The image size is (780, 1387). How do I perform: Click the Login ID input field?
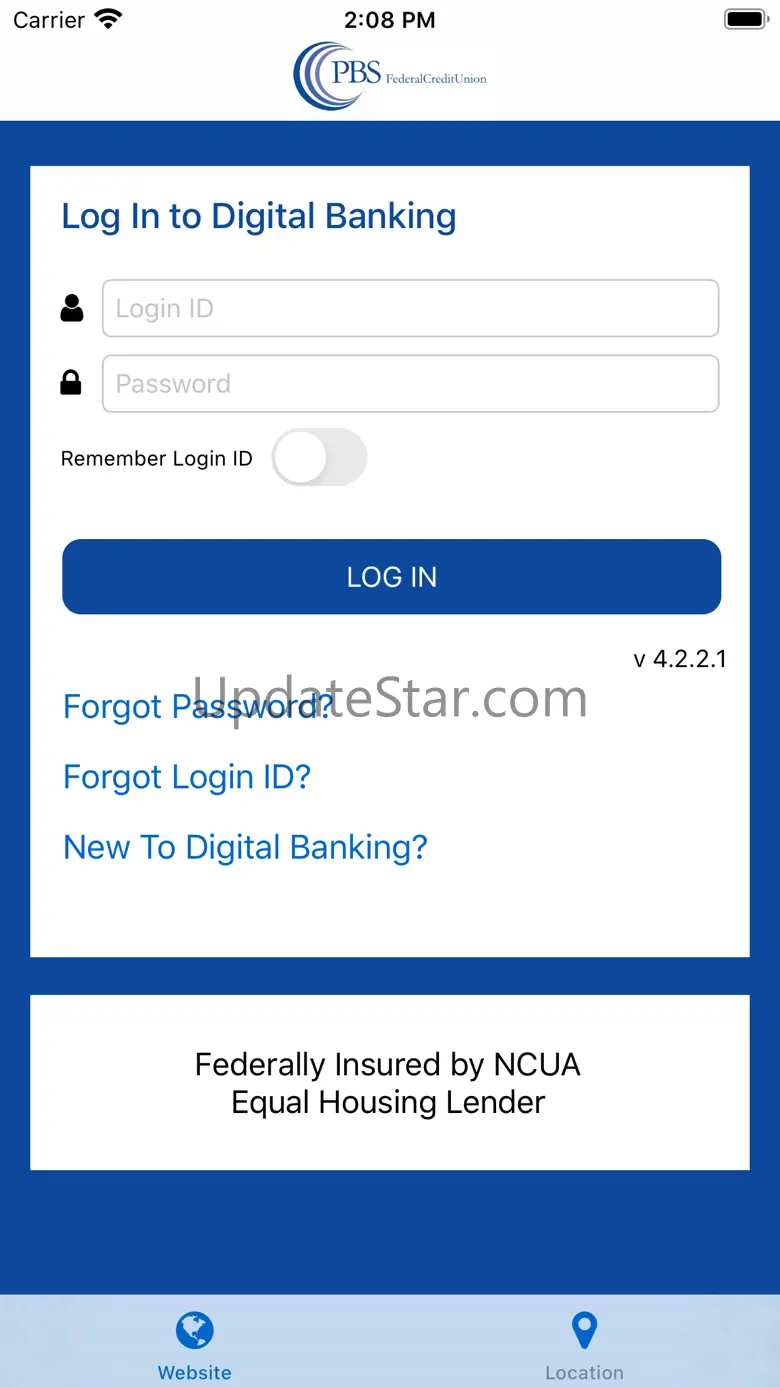[x=410, y=308]
